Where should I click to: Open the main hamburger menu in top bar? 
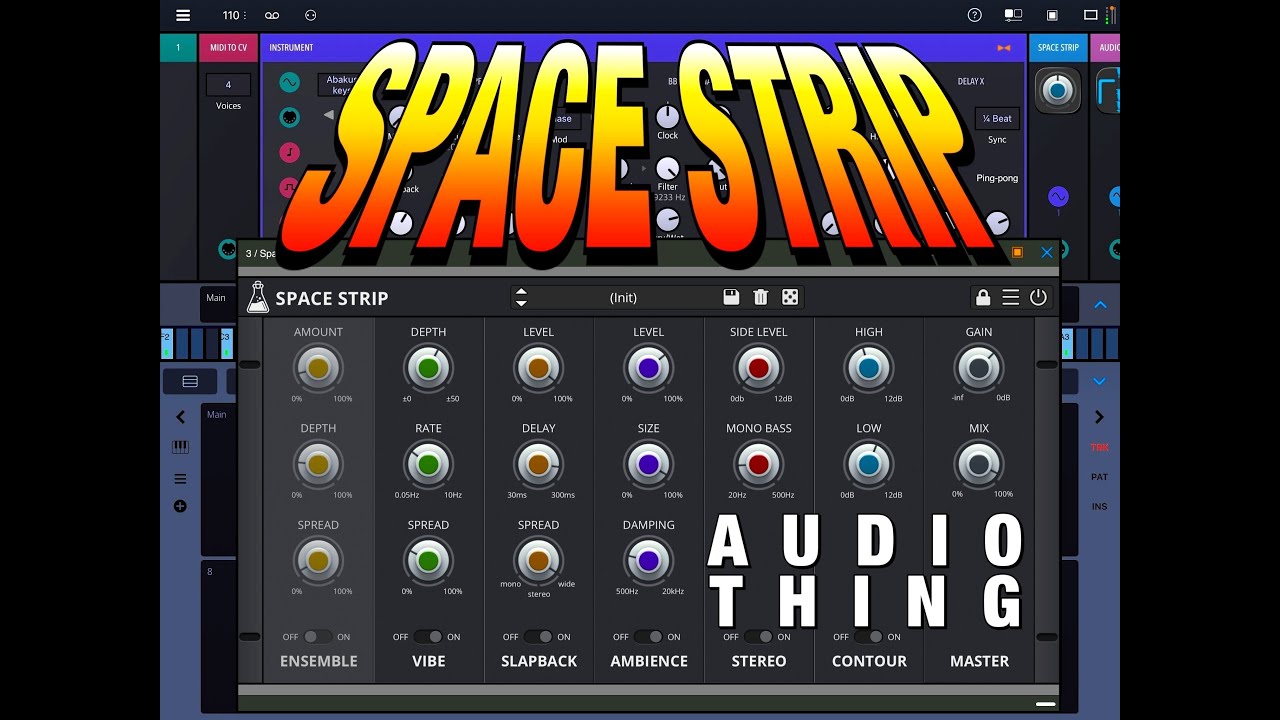183,15
